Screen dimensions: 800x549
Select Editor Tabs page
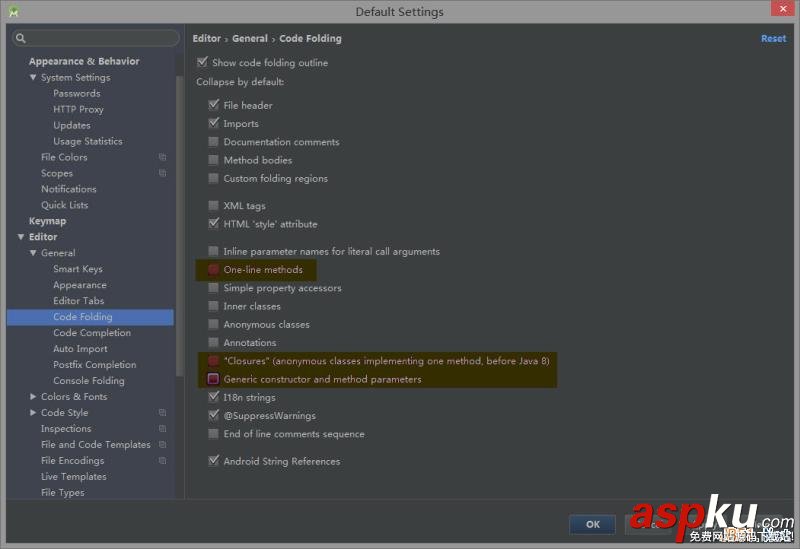pos(79,301)
